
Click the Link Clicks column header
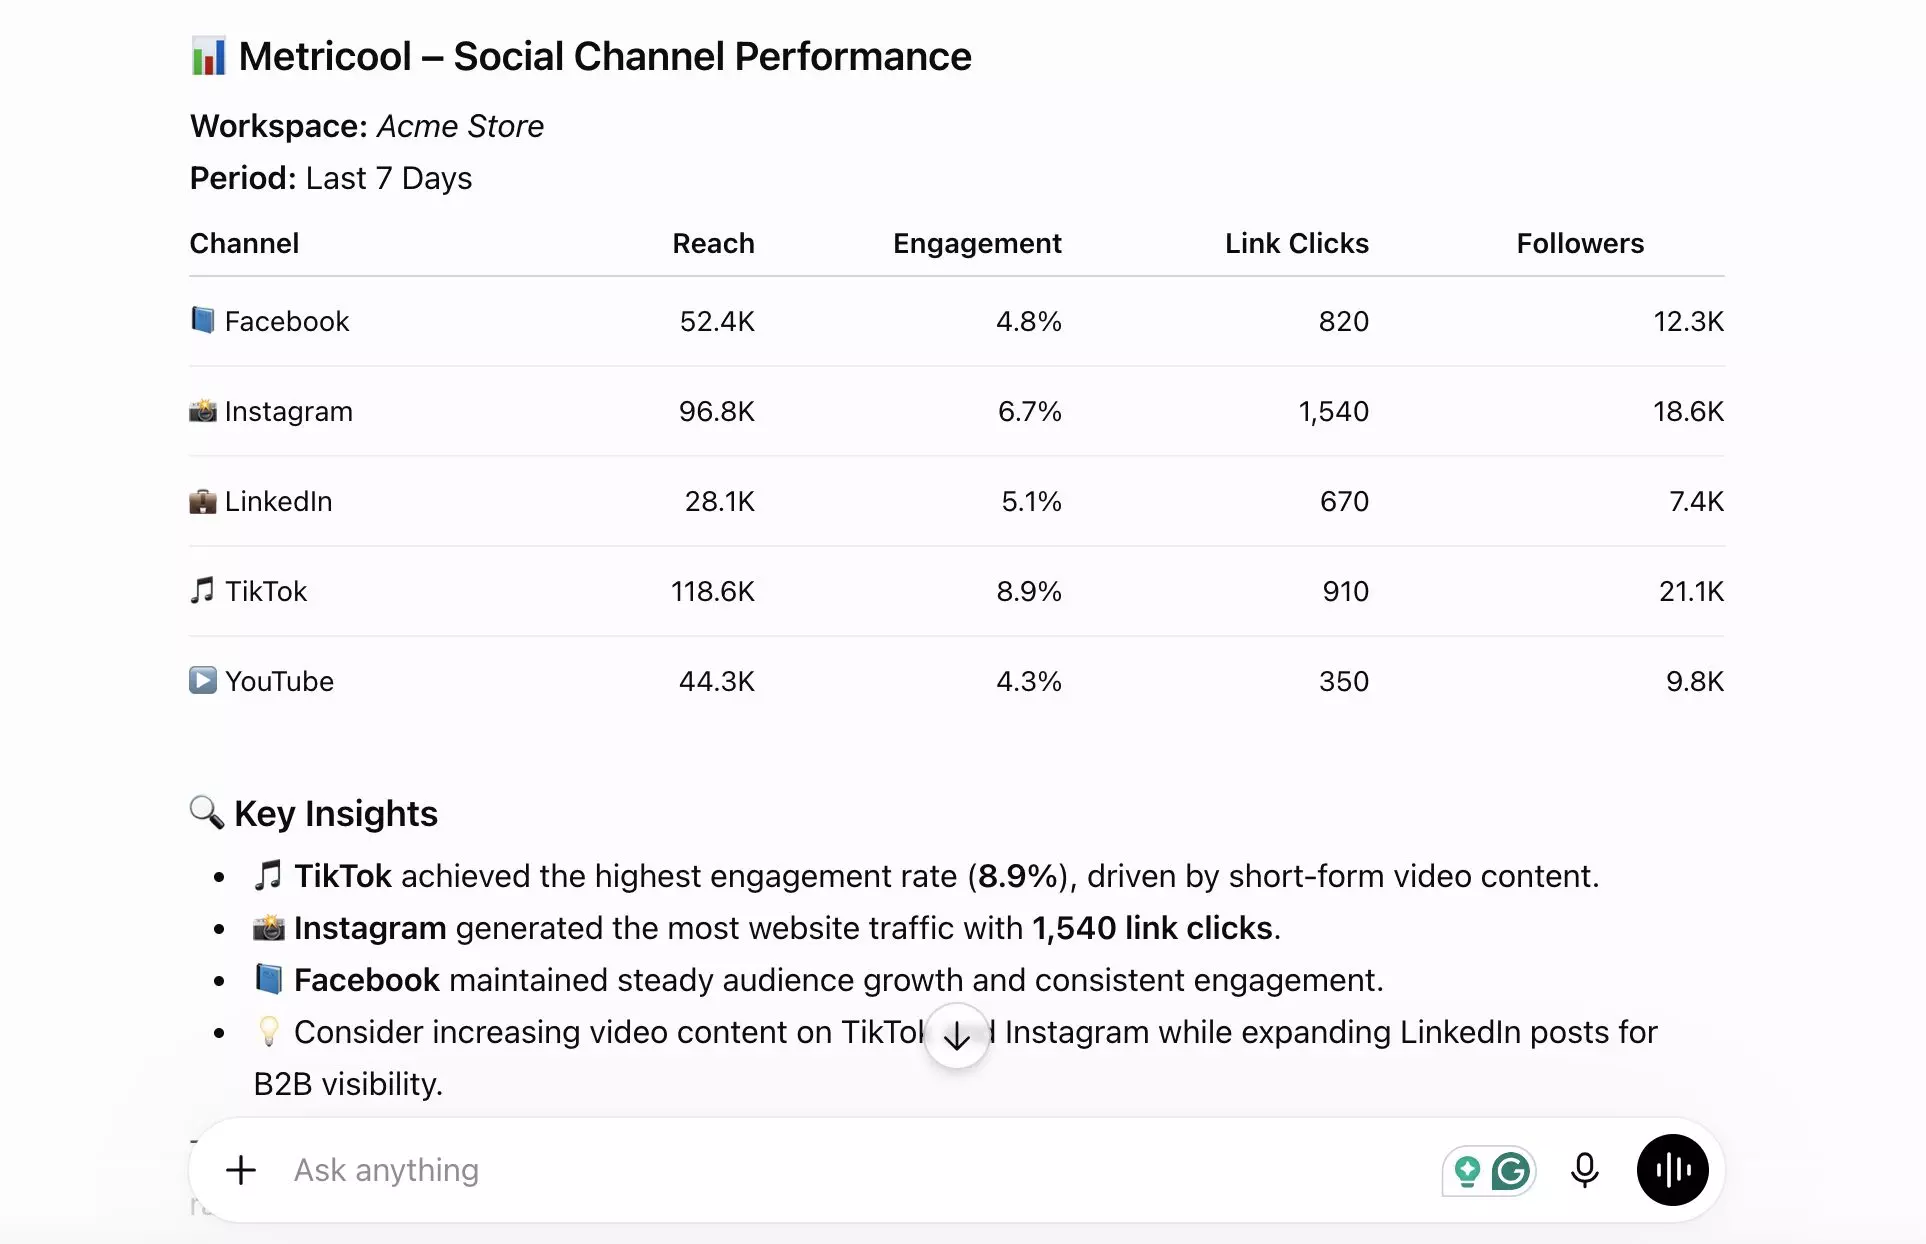pos(1297,243)
